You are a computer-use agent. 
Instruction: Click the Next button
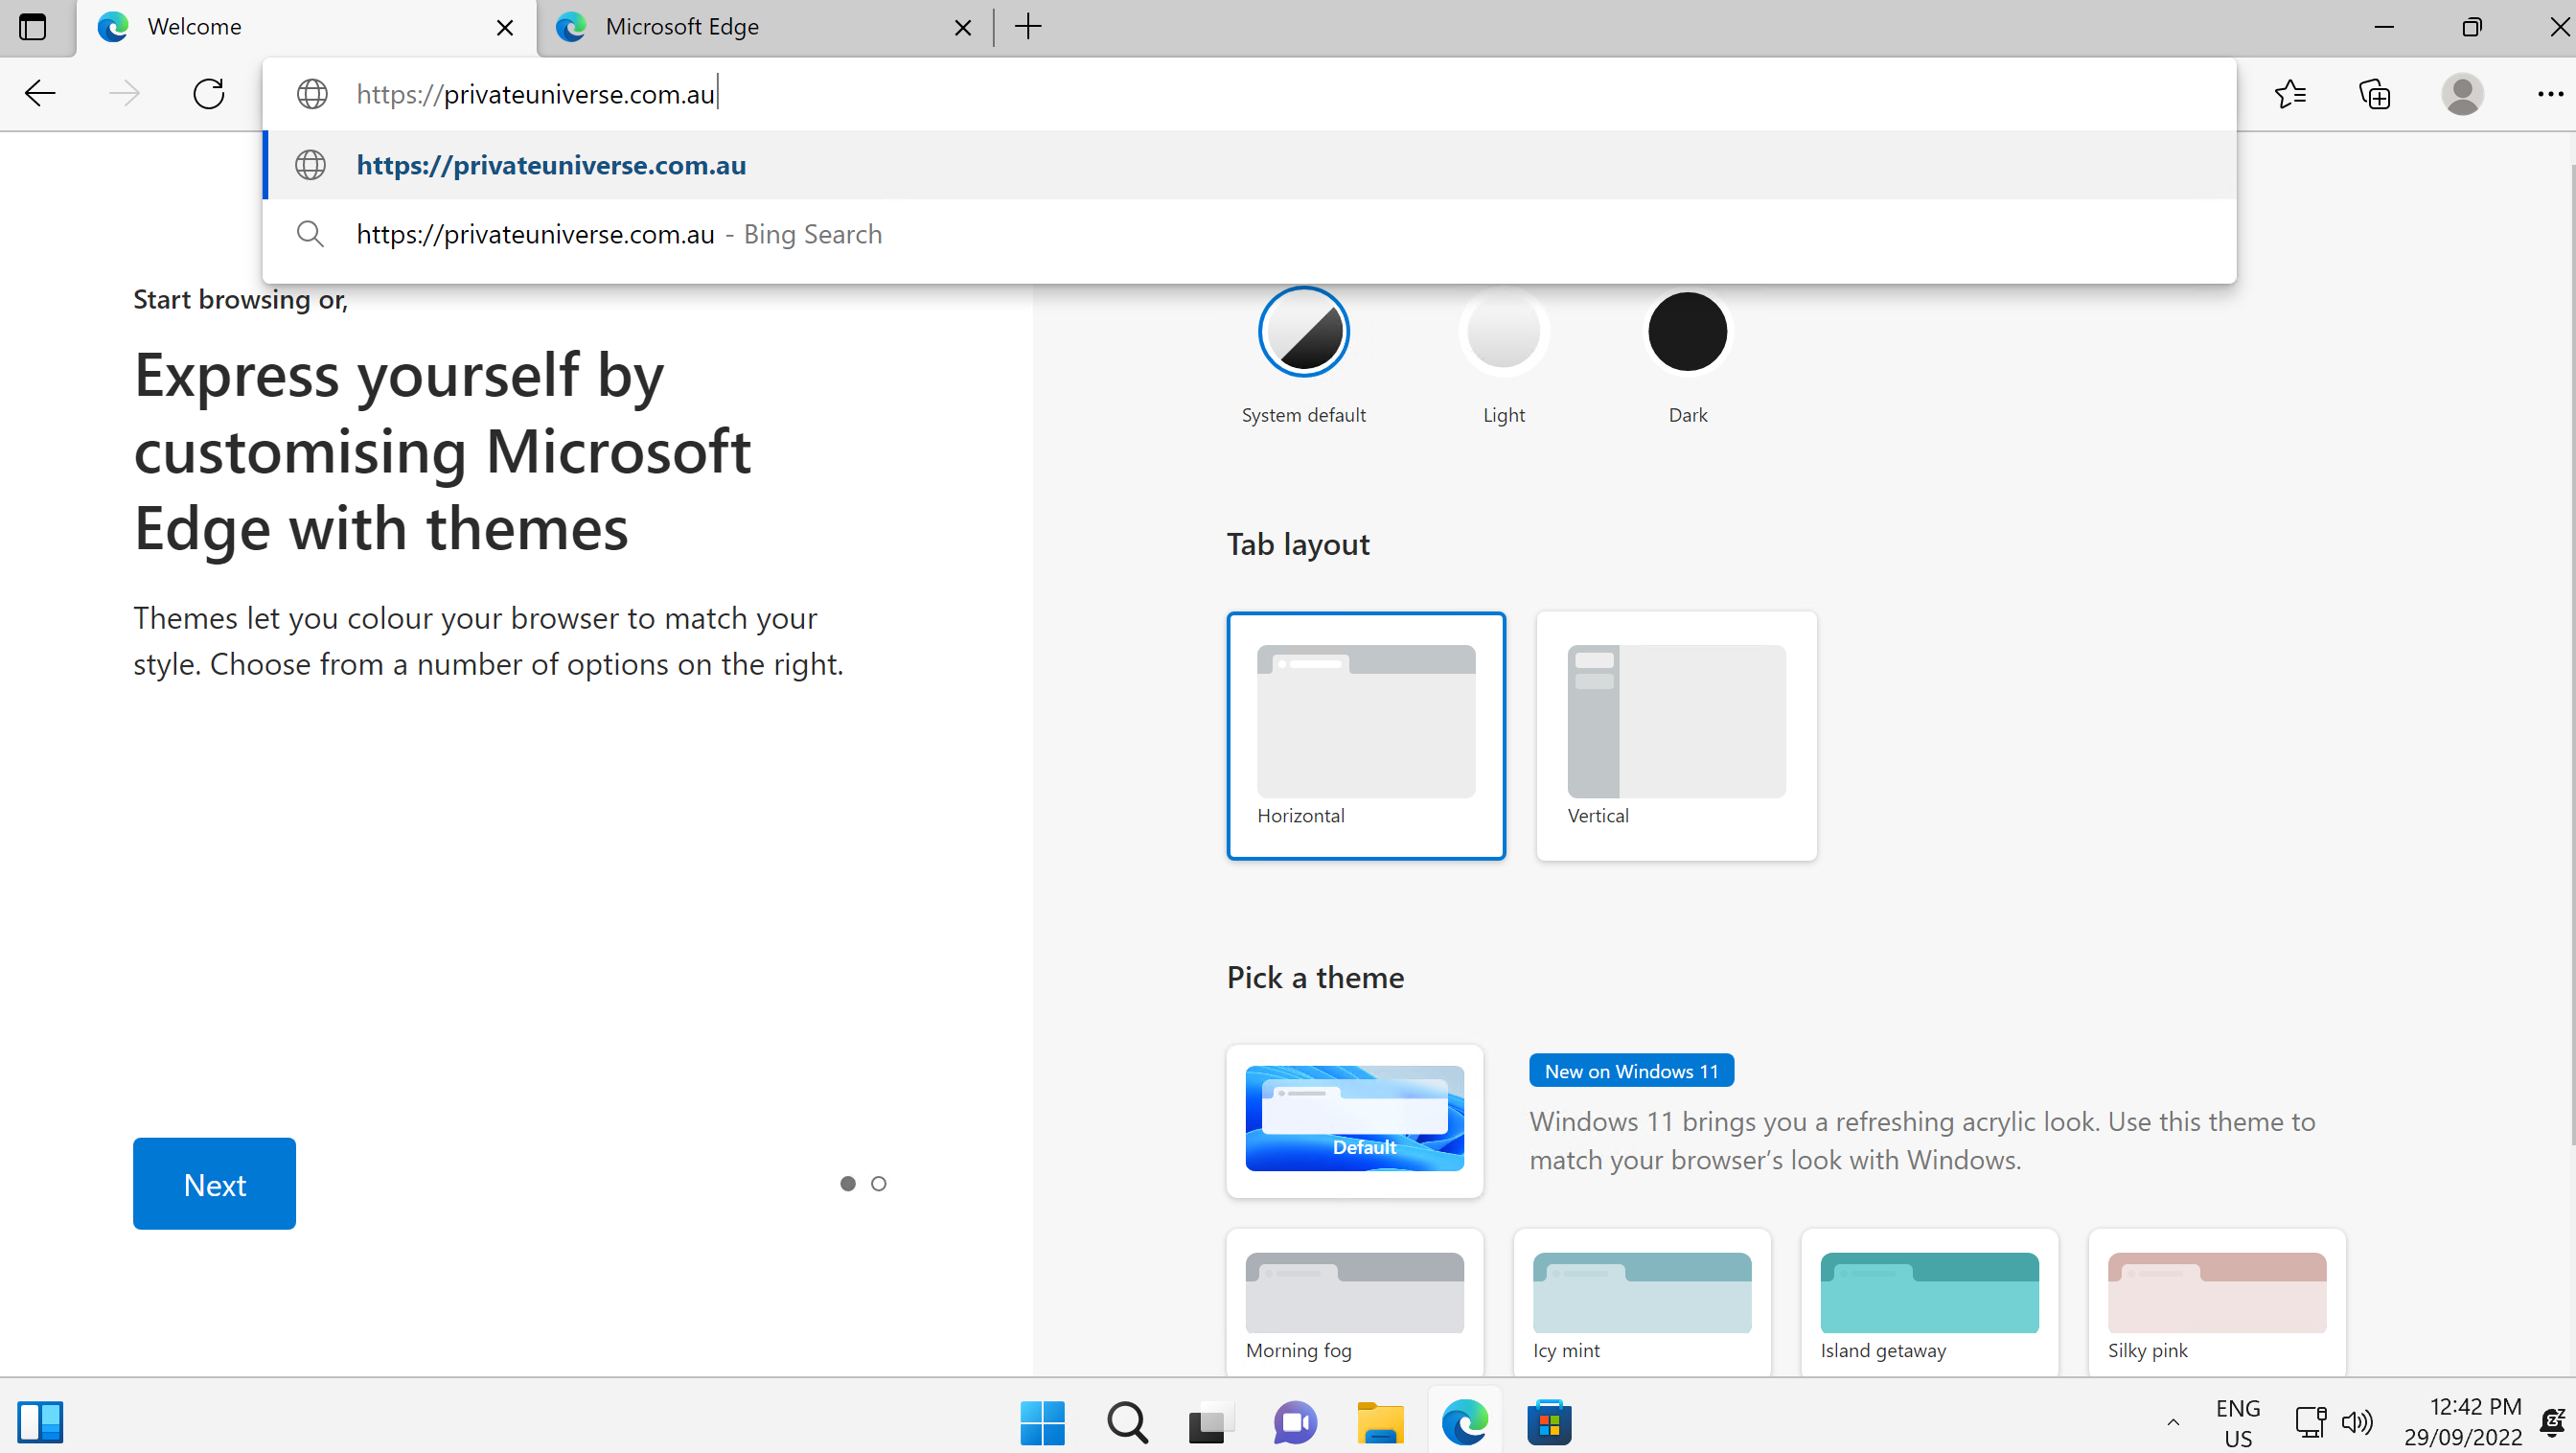(214, 1184)
